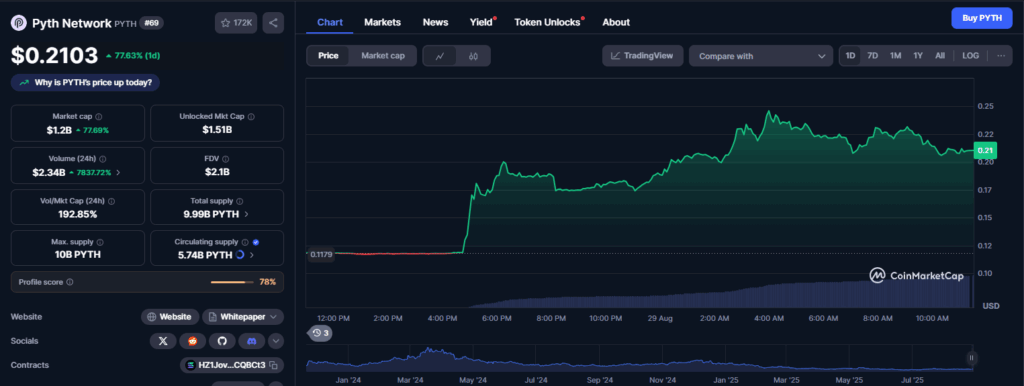Set chart range to 7D
This screenshot has height=386, width=1024.
[872, 56]
